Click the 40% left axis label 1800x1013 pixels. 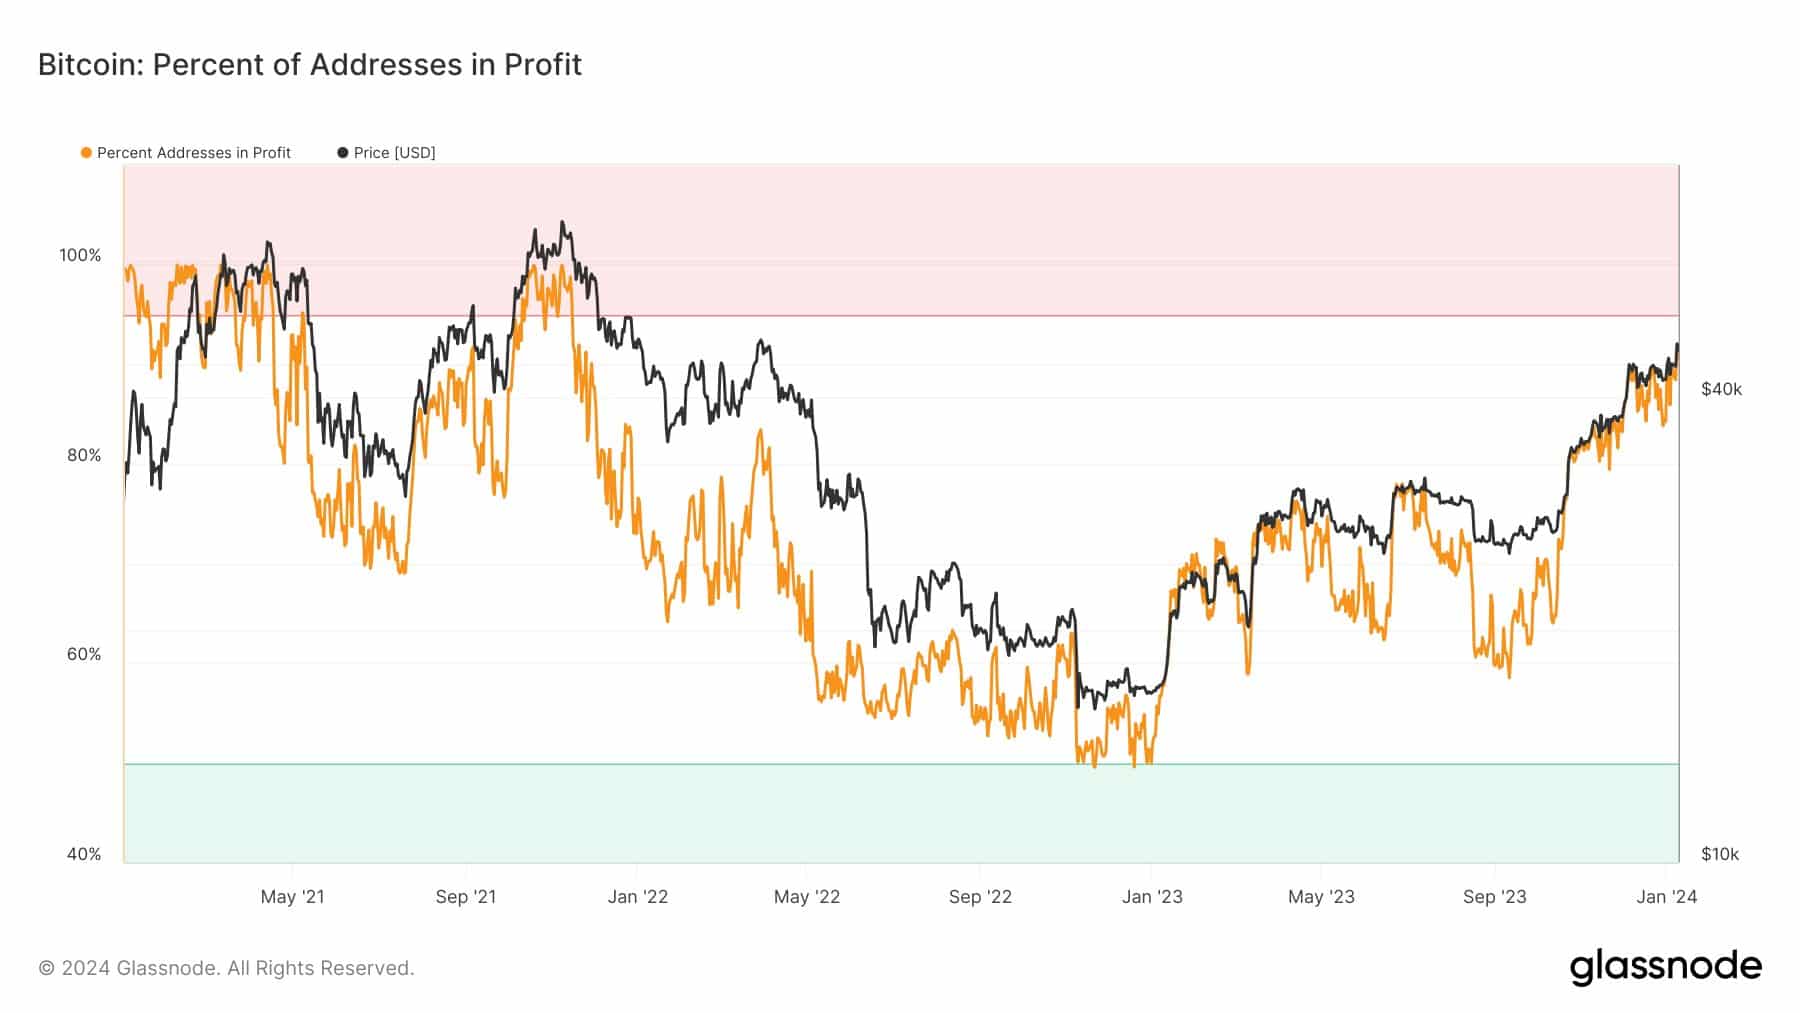[x=84, y=855]
